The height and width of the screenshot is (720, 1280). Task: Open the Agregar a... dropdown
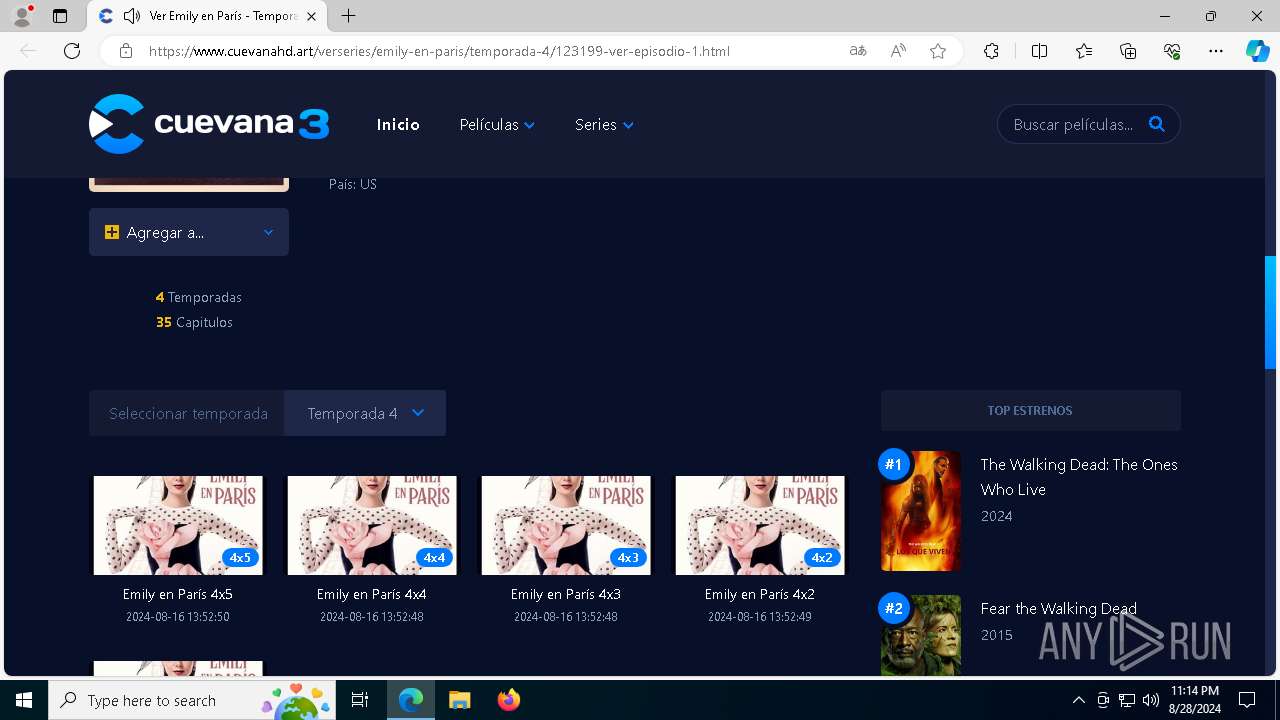pos(189,232)
